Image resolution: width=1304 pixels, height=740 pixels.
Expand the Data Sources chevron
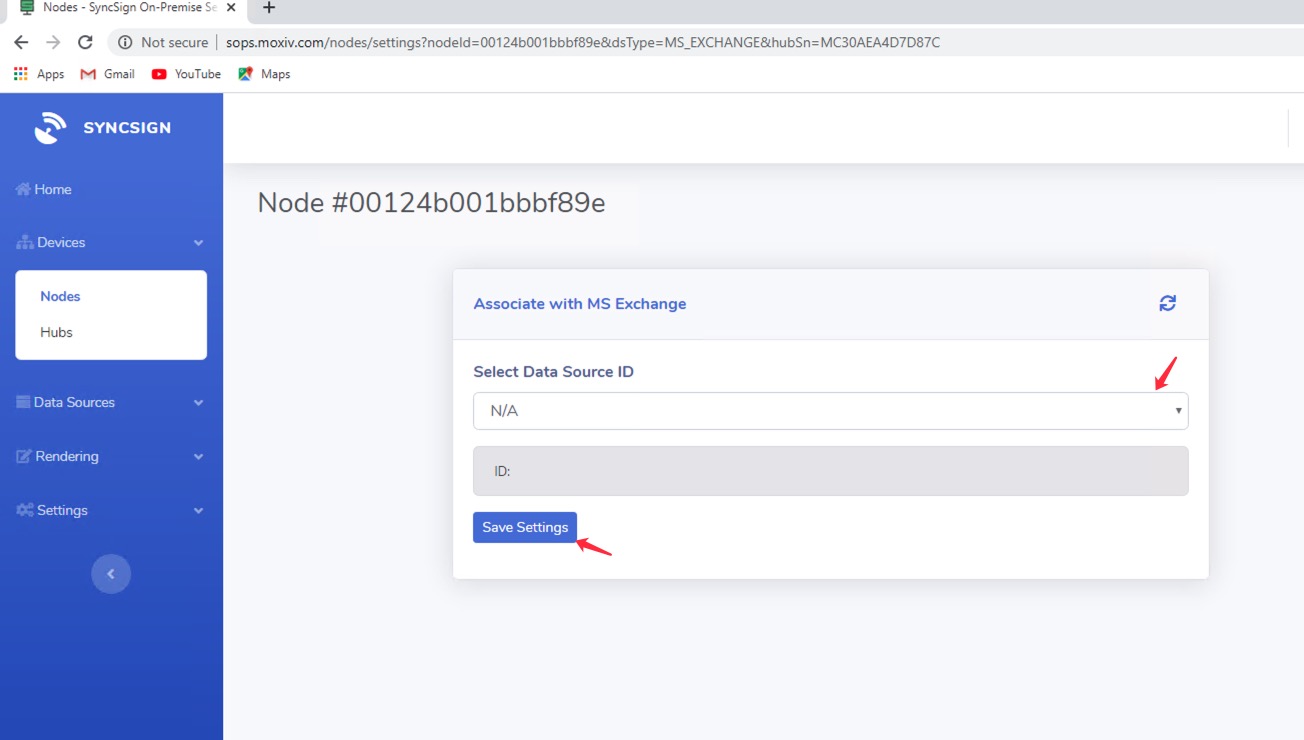[198, 403]
